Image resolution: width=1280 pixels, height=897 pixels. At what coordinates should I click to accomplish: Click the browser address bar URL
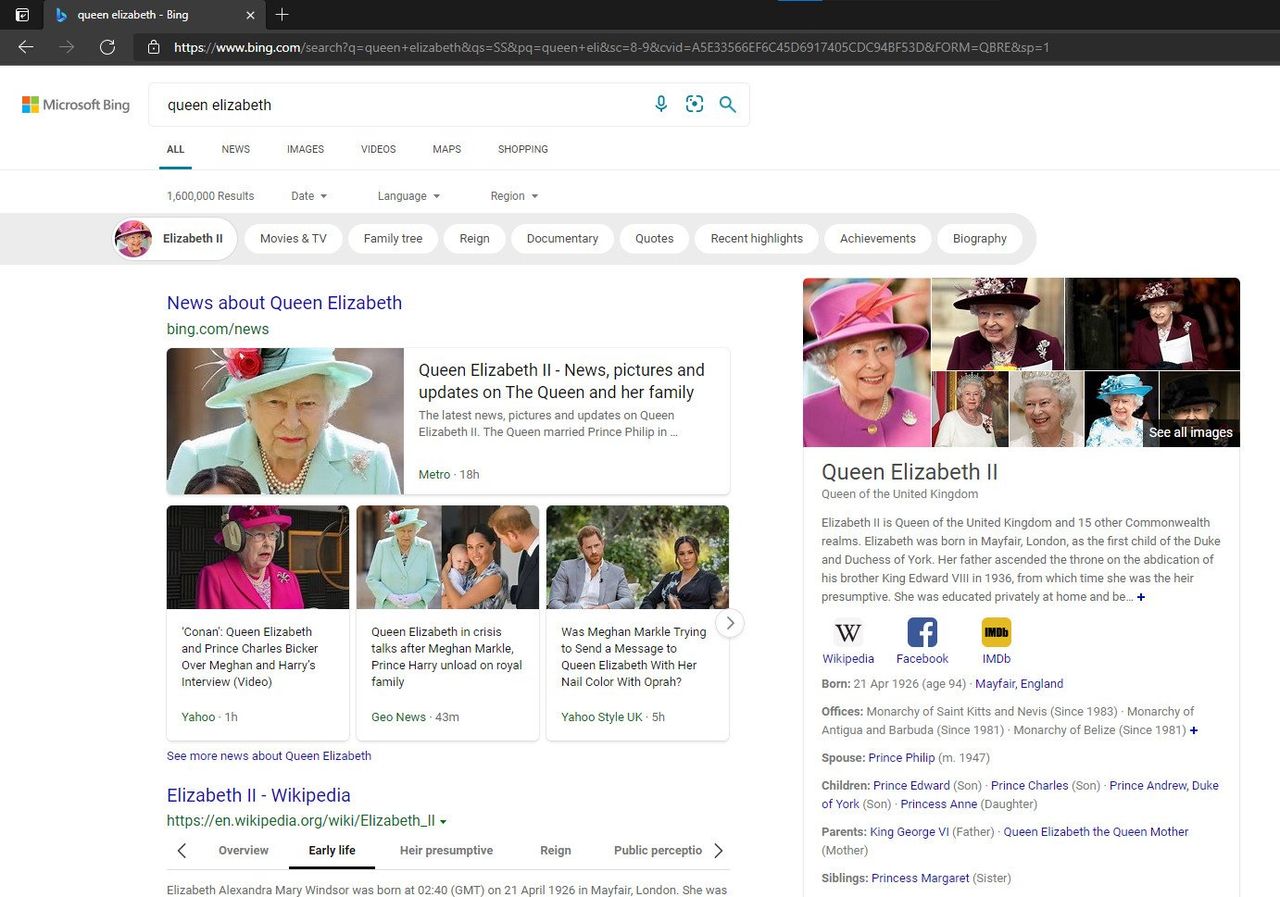[610, 47]
